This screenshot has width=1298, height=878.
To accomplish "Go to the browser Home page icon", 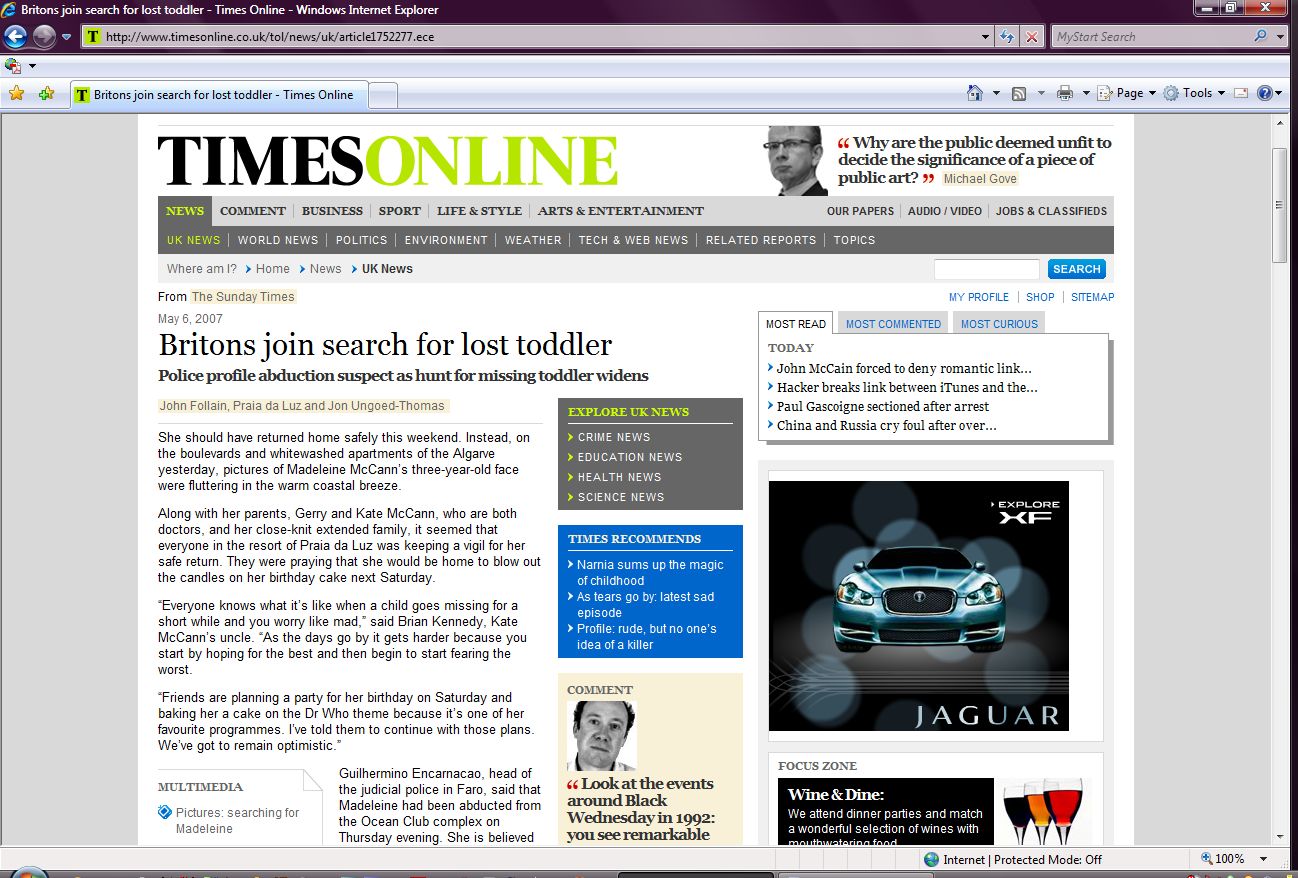I will point(975,93).
